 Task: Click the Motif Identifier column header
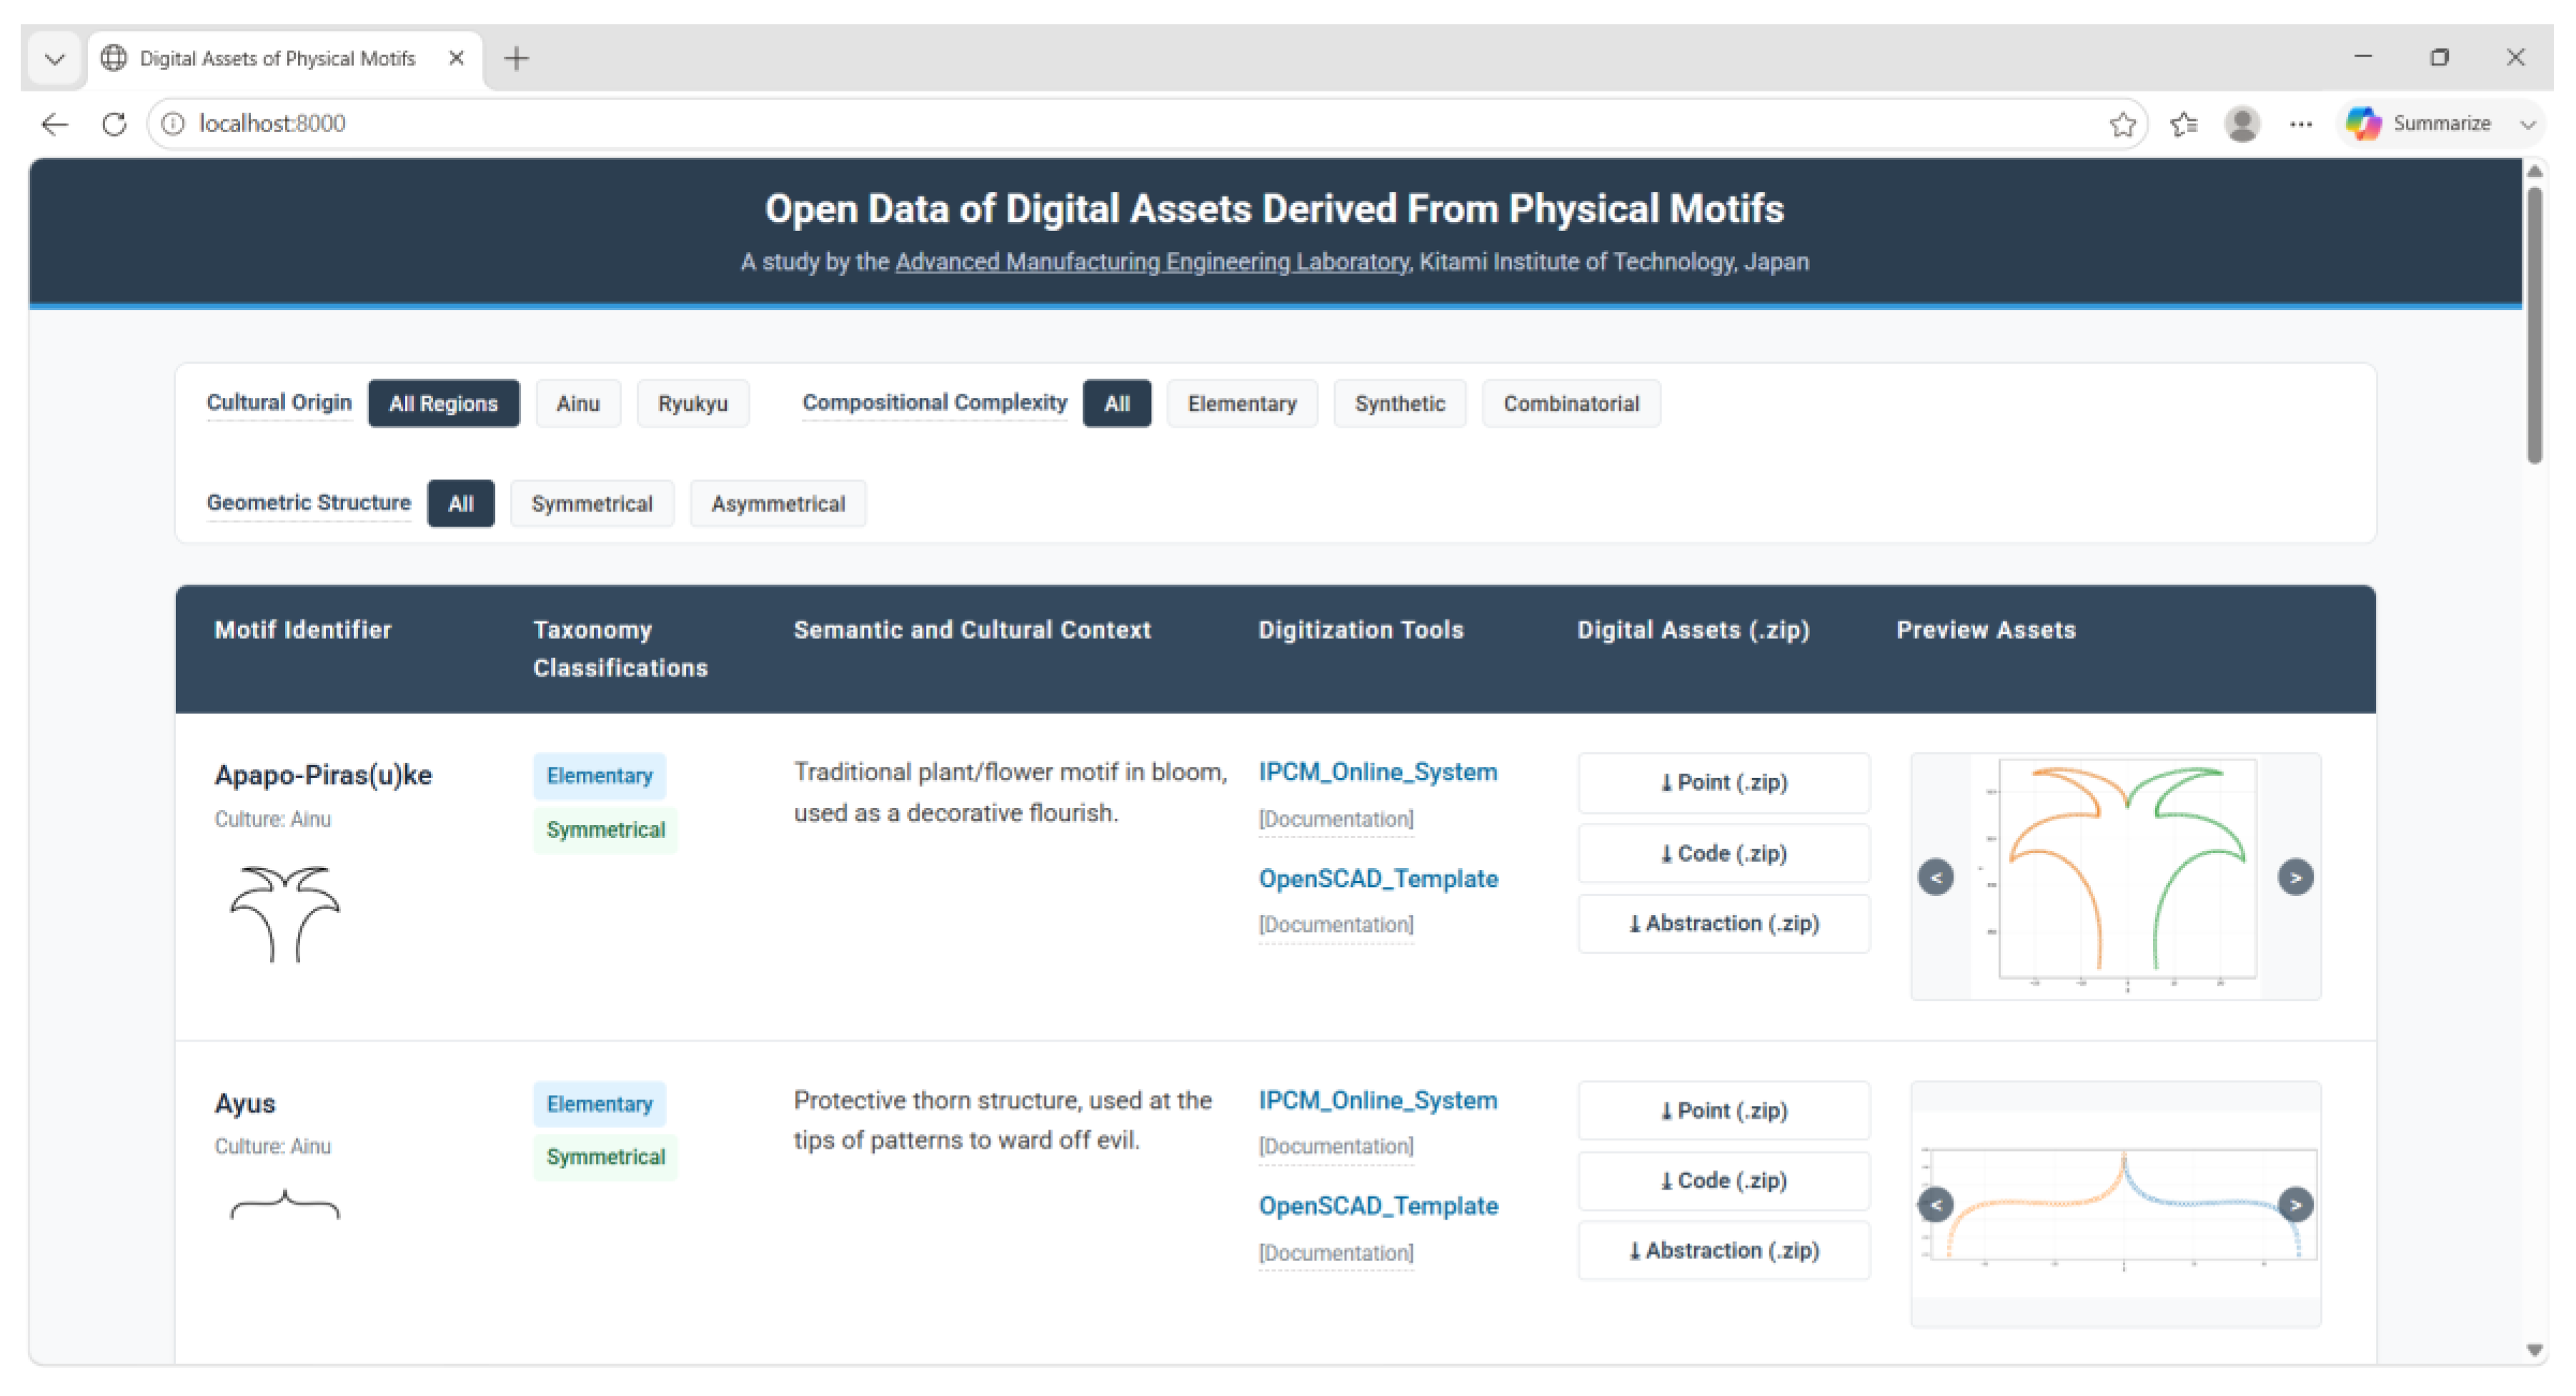pos(303,630)
